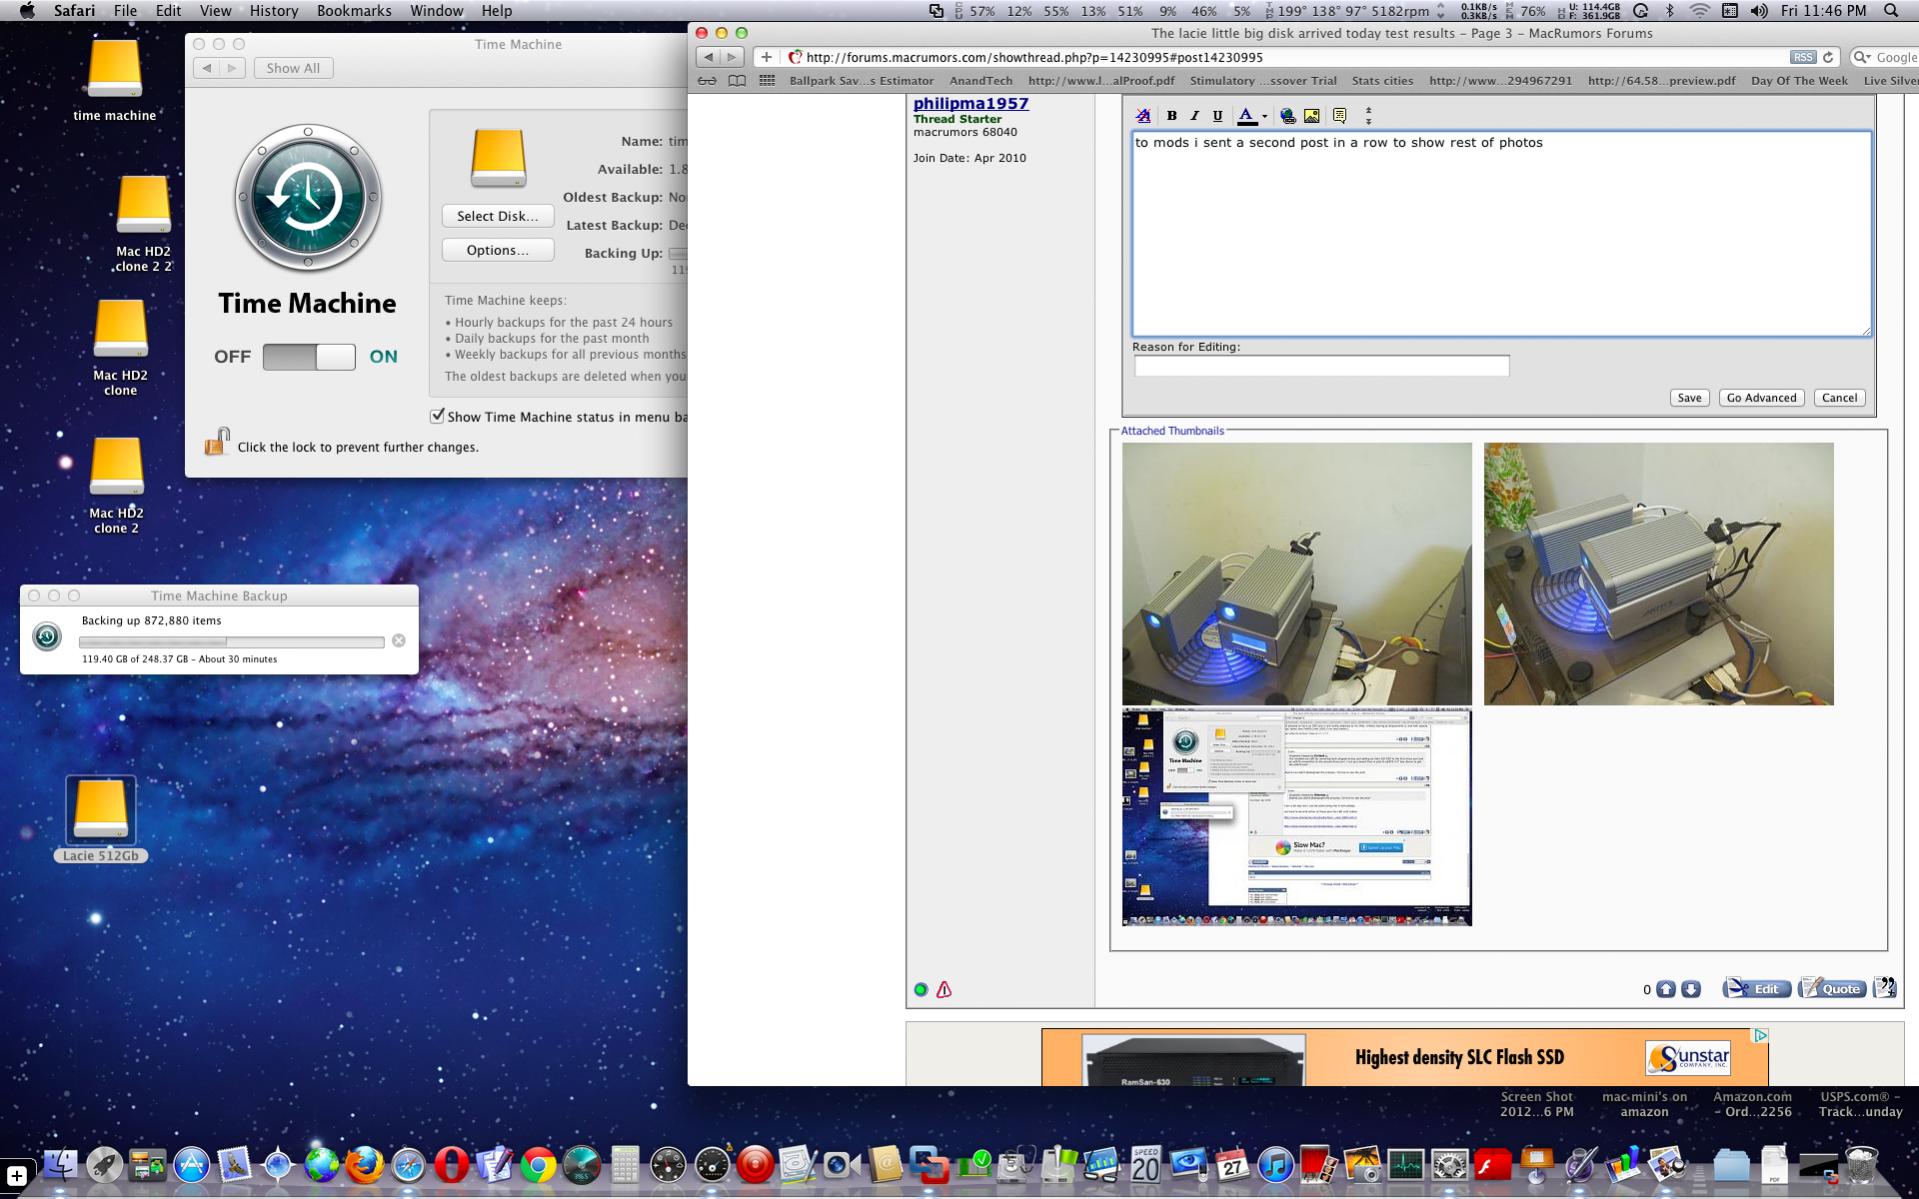Remove text formatting in the post editor
Image resolution: width=1919 pixels, height=1199 pixels.
coord(1143,116)
